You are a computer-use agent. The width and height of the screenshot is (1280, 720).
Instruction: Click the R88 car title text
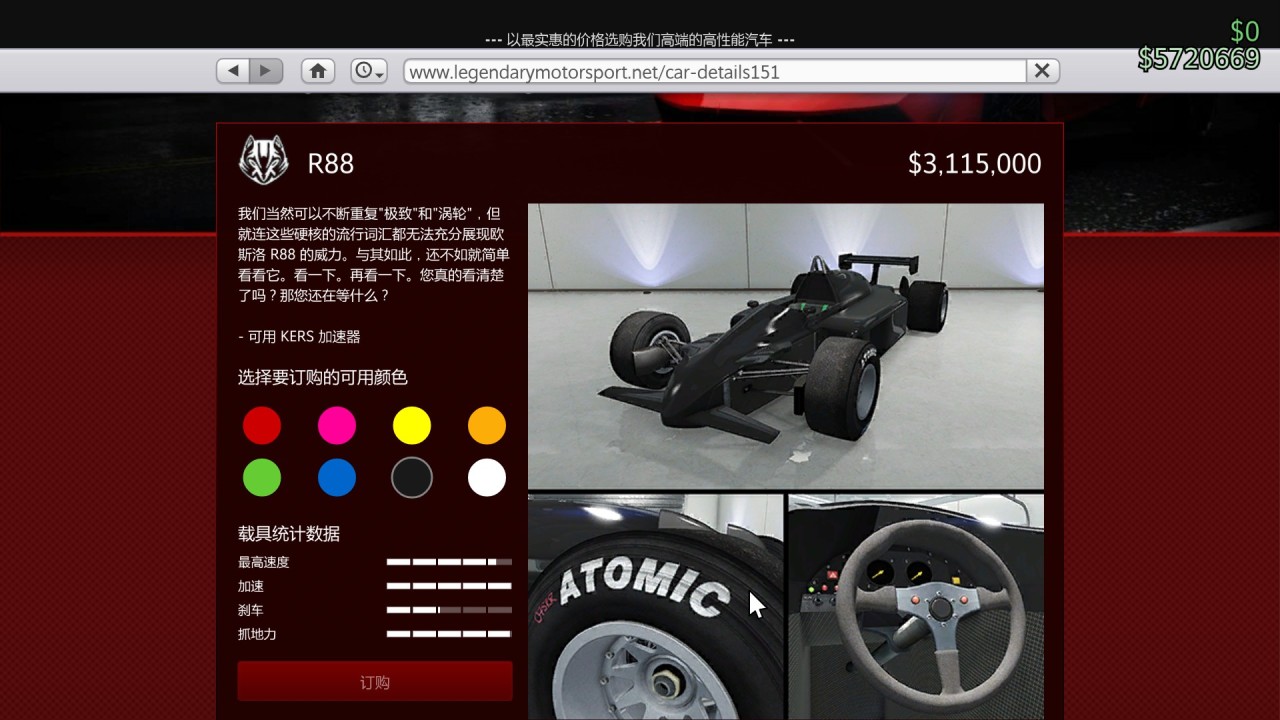[331, 163]
